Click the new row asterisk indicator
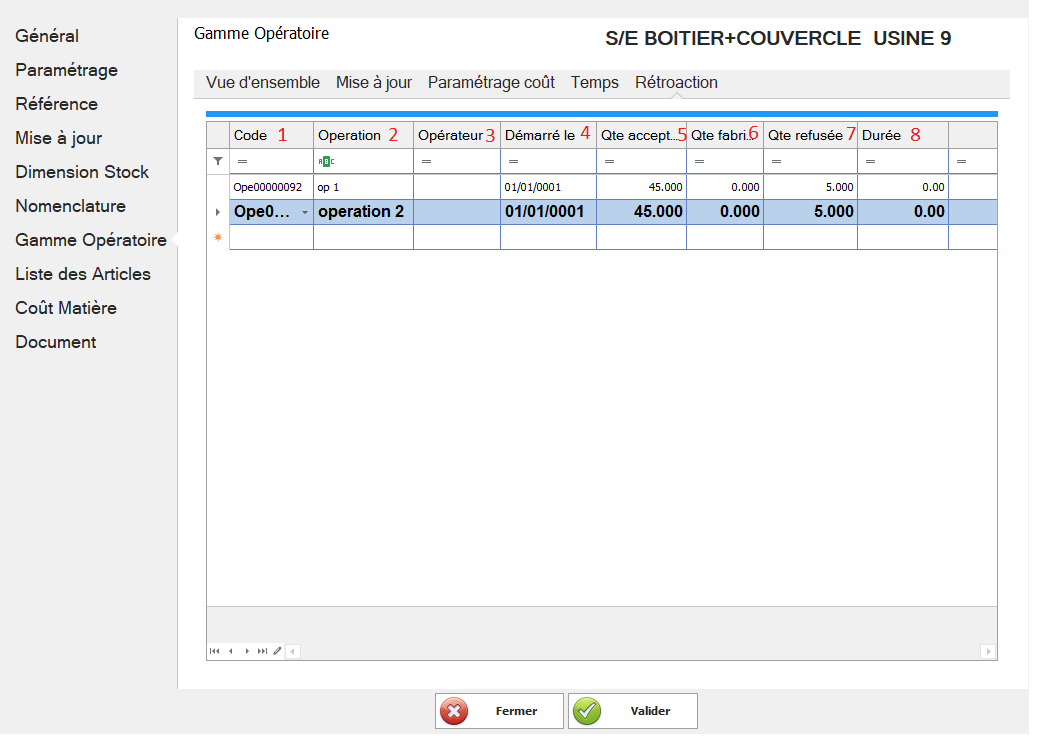The width and height of the screenshot is (1055, 736). [x=218, y=237]
